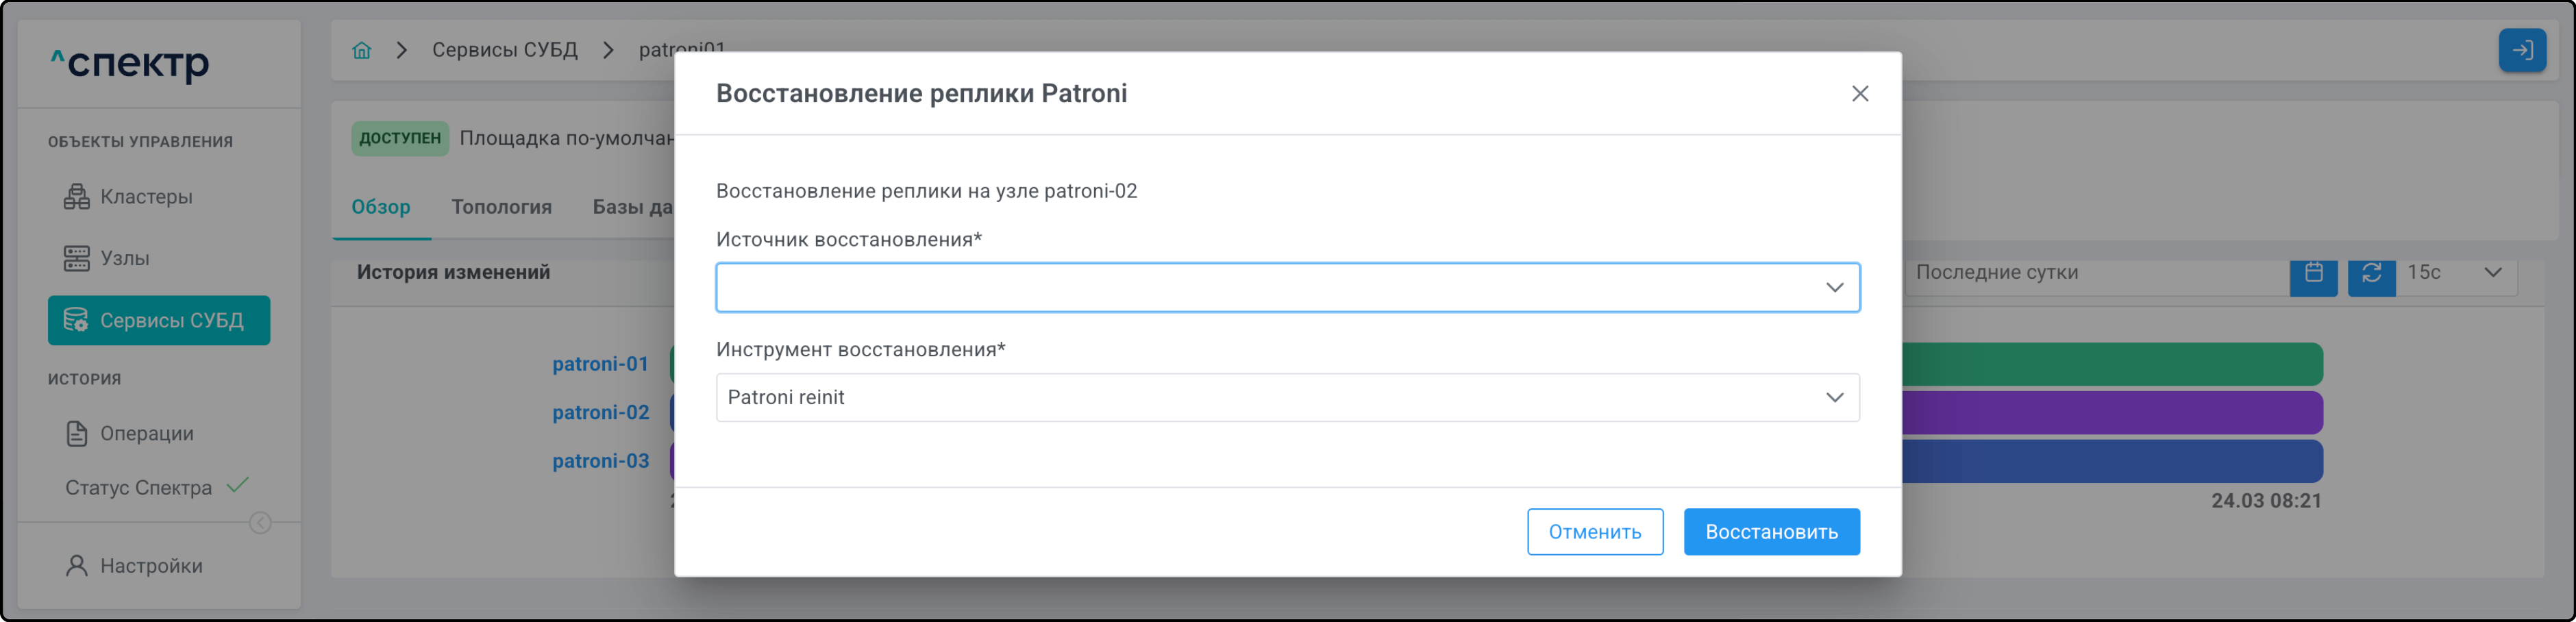
Task: Click the refresh icon button
Action: pos(2371,273)
